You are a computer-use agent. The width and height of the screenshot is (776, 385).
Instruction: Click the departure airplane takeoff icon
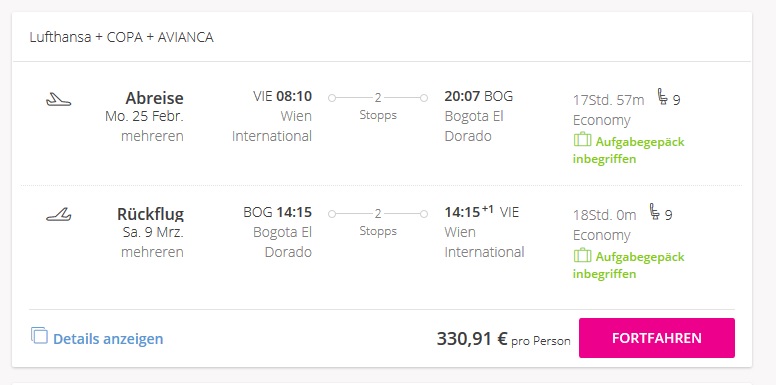click(x=58, y=99)
